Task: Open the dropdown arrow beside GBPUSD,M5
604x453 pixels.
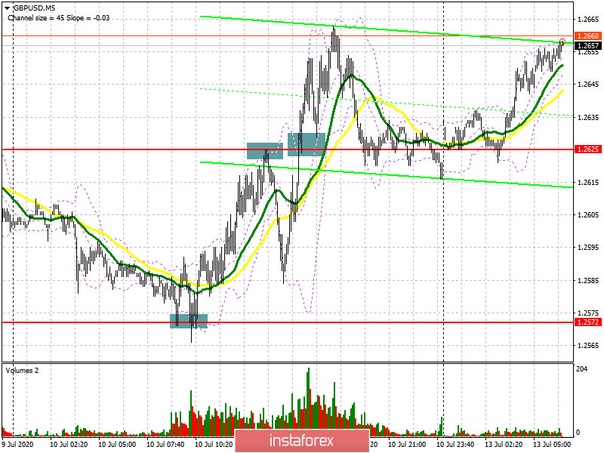Action: click(x=7, y=8)
